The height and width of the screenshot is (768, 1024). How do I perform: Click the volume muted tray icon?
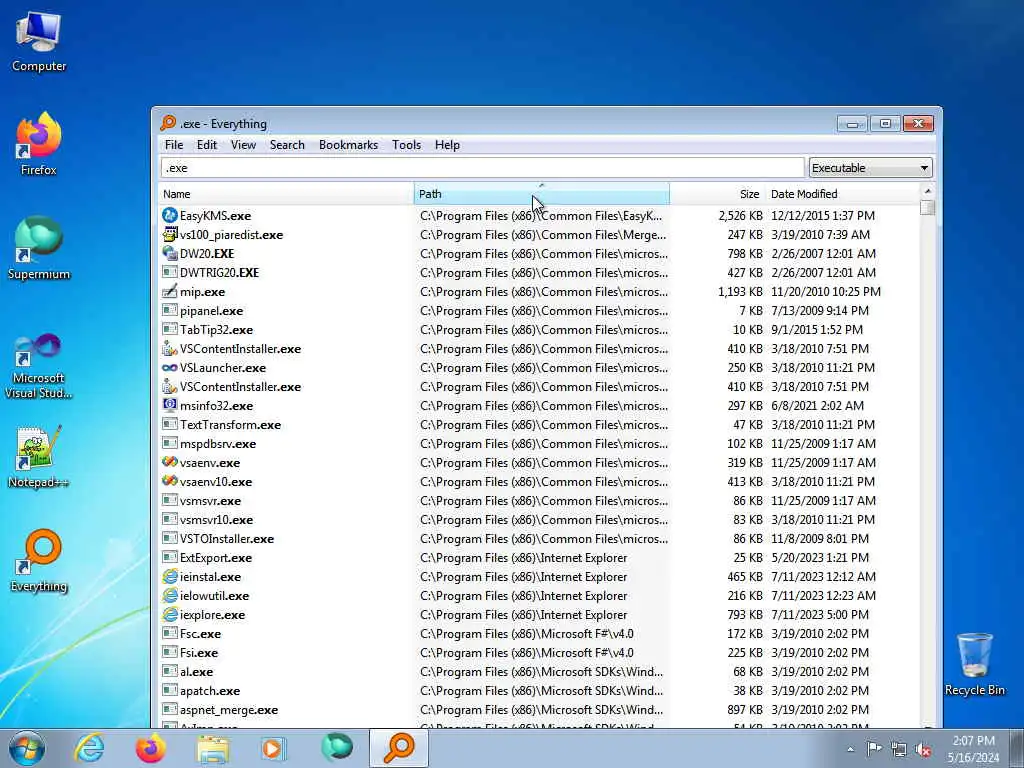923,750
